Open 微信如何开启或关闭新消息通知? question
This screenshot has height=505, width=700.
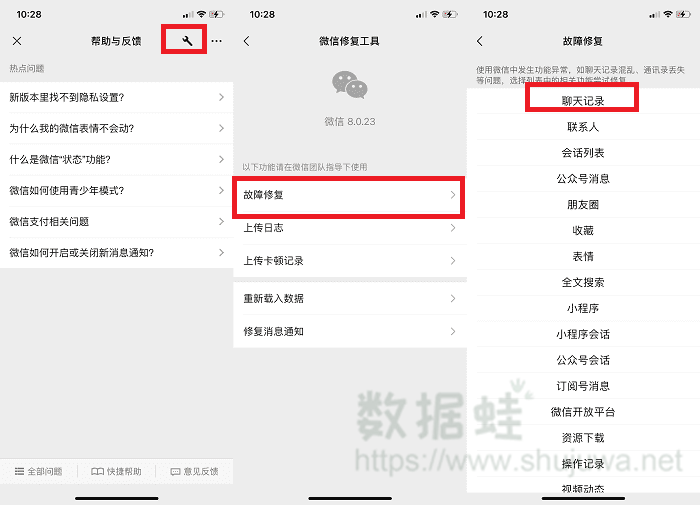tap(117, 253)
